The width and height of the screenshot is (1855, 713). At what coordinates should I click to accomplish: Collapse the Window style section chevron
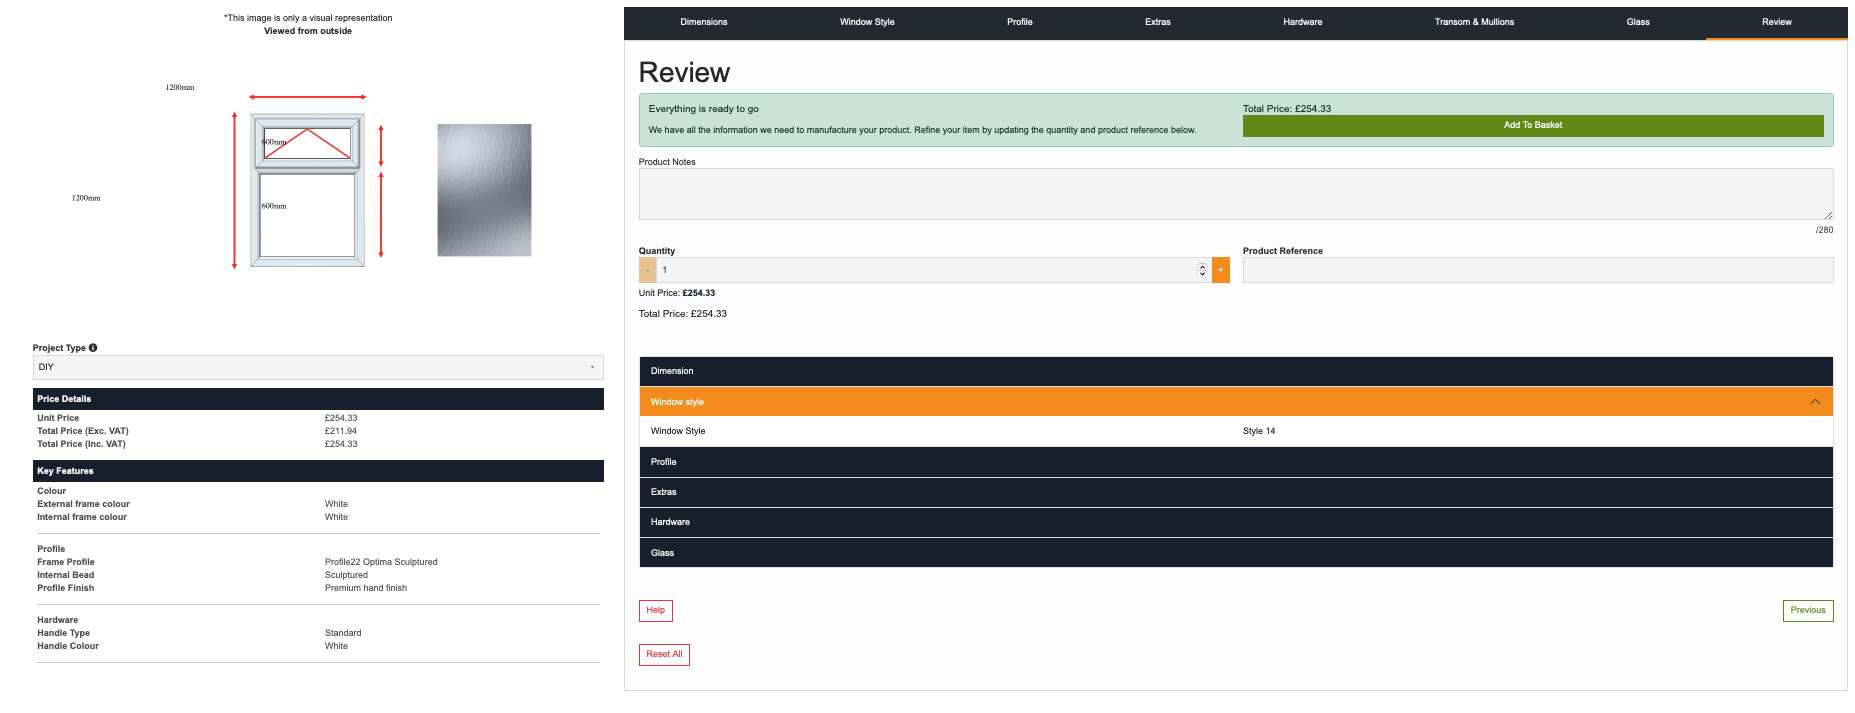click(1814, 402)
